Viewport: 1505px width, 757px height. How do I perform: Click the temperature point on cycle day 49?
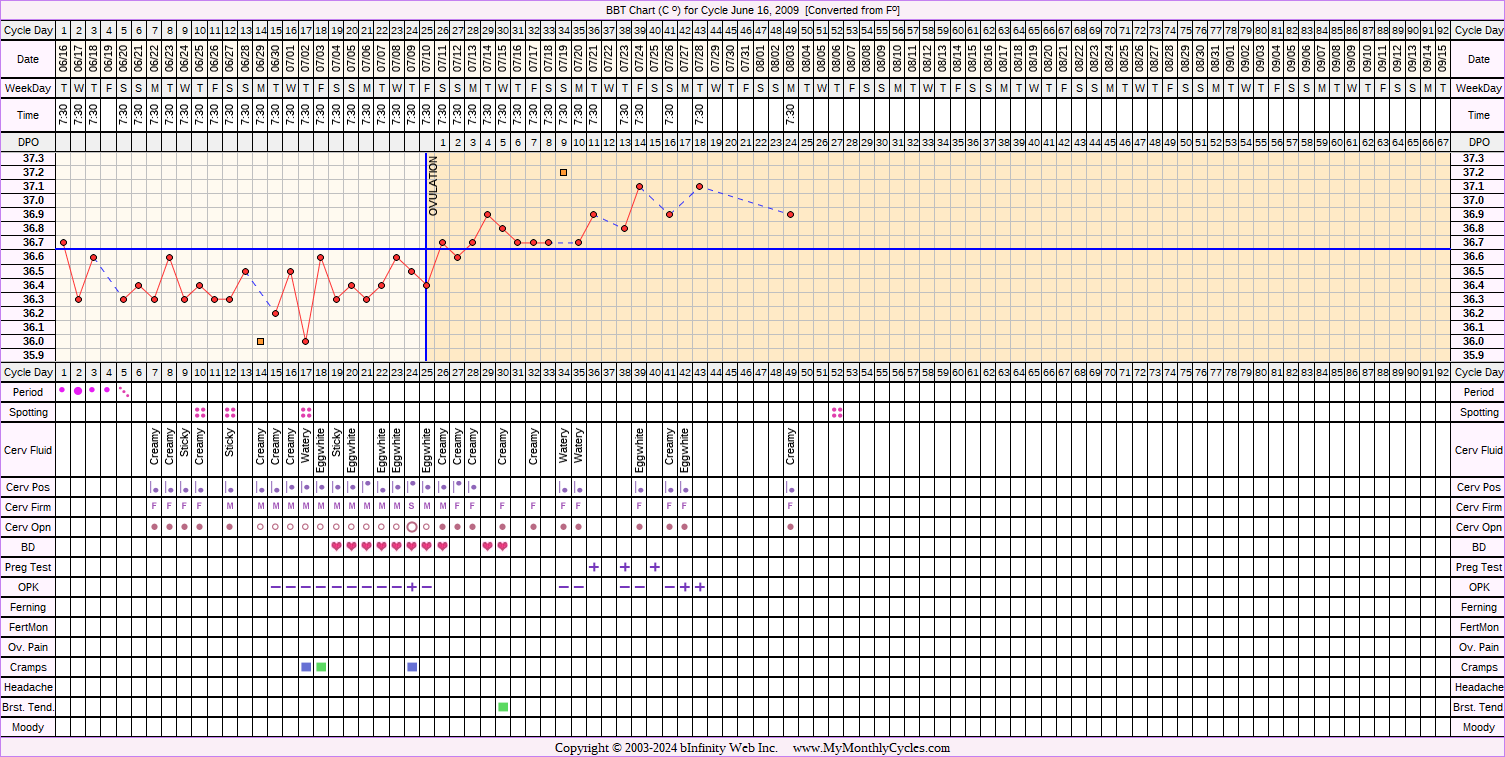[791, 215]
